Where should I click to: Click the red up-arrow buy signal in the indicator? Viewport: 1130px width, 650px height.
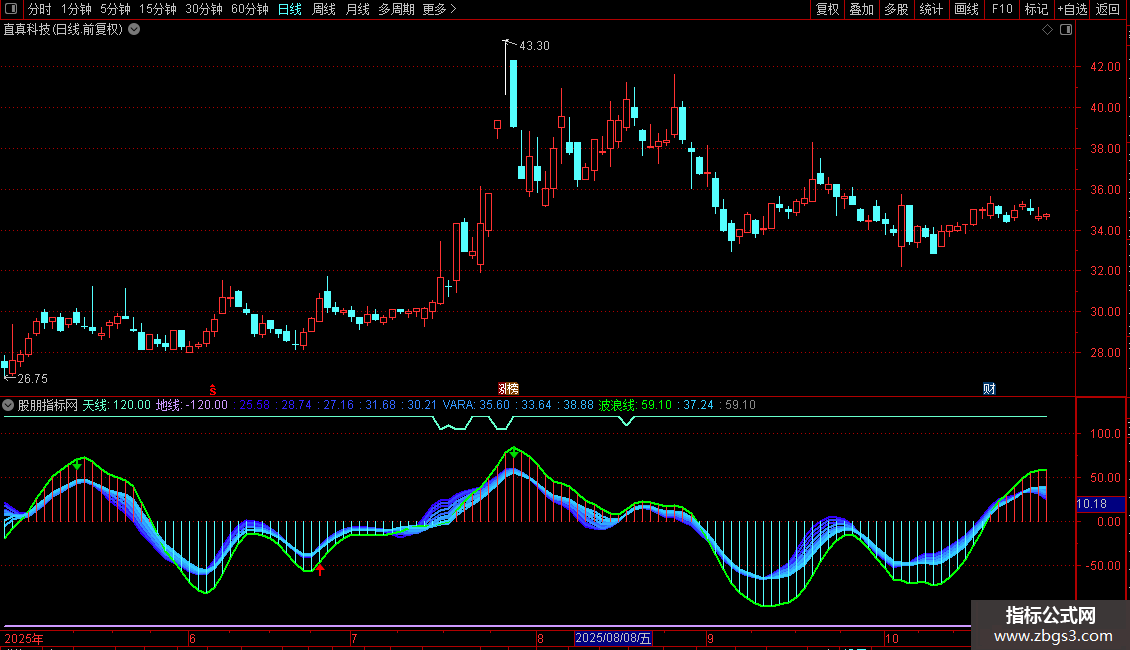click(x=320, y=569)
